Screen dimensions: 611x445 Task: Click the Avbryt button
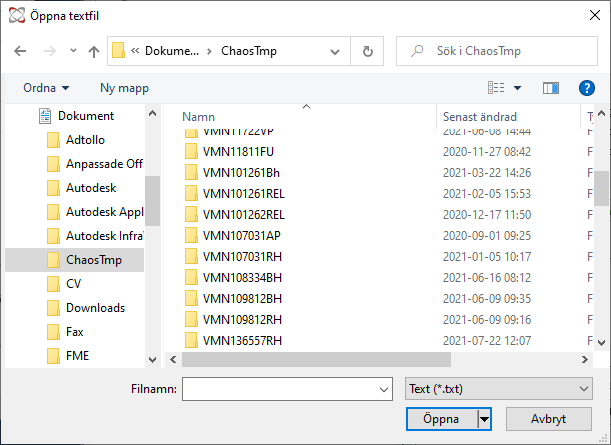[549, 419]
